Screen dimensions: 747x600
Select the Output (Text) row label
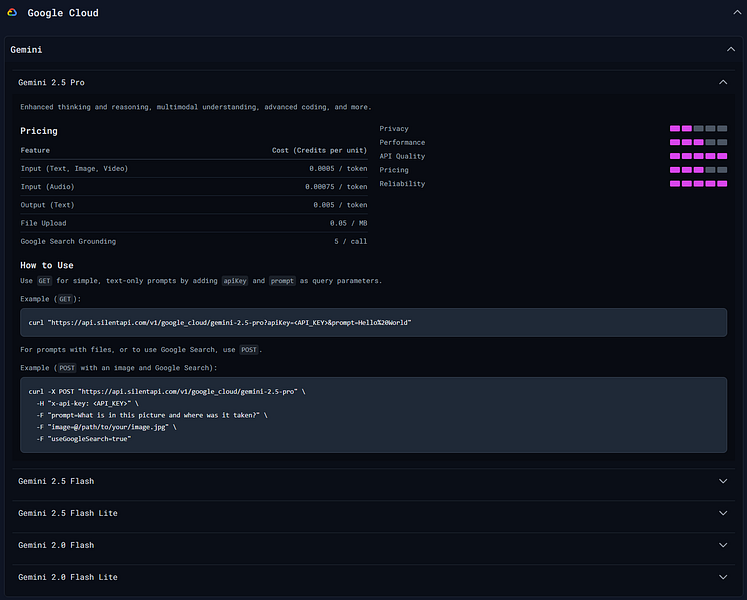tap(48, 205)
